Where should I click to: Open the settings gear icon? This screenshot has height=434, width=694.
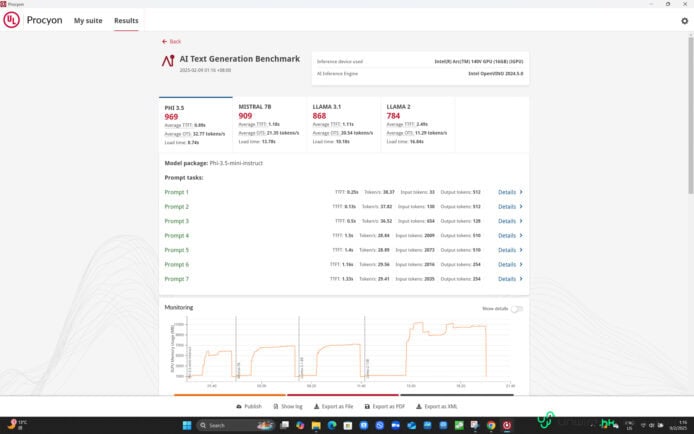(684, 20)
